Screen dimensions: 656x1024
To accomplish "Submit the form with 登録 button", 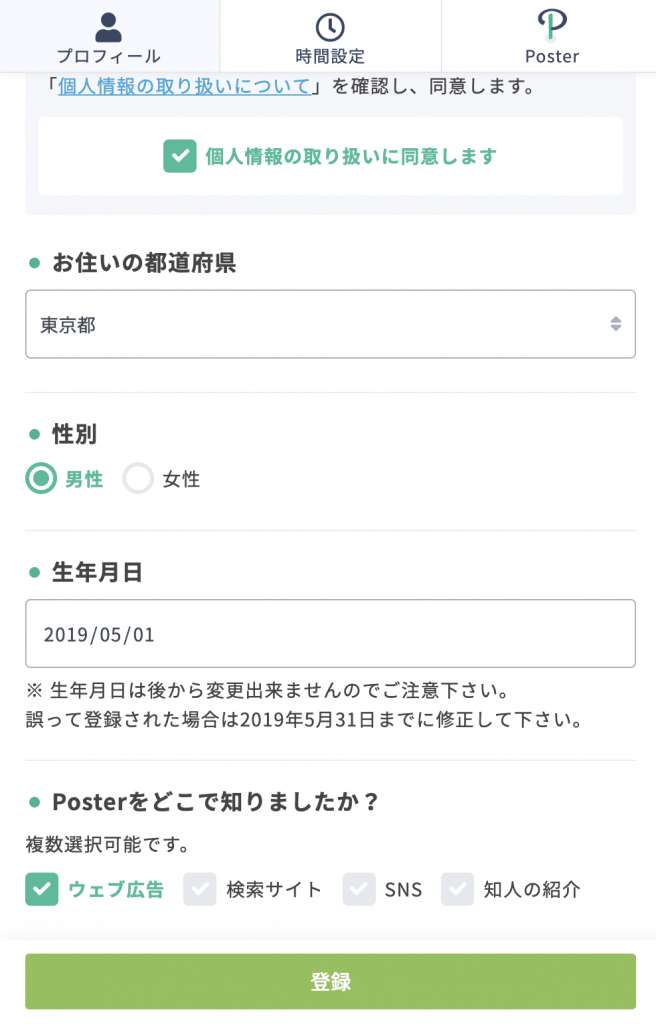I will click(x=331, y=982).
